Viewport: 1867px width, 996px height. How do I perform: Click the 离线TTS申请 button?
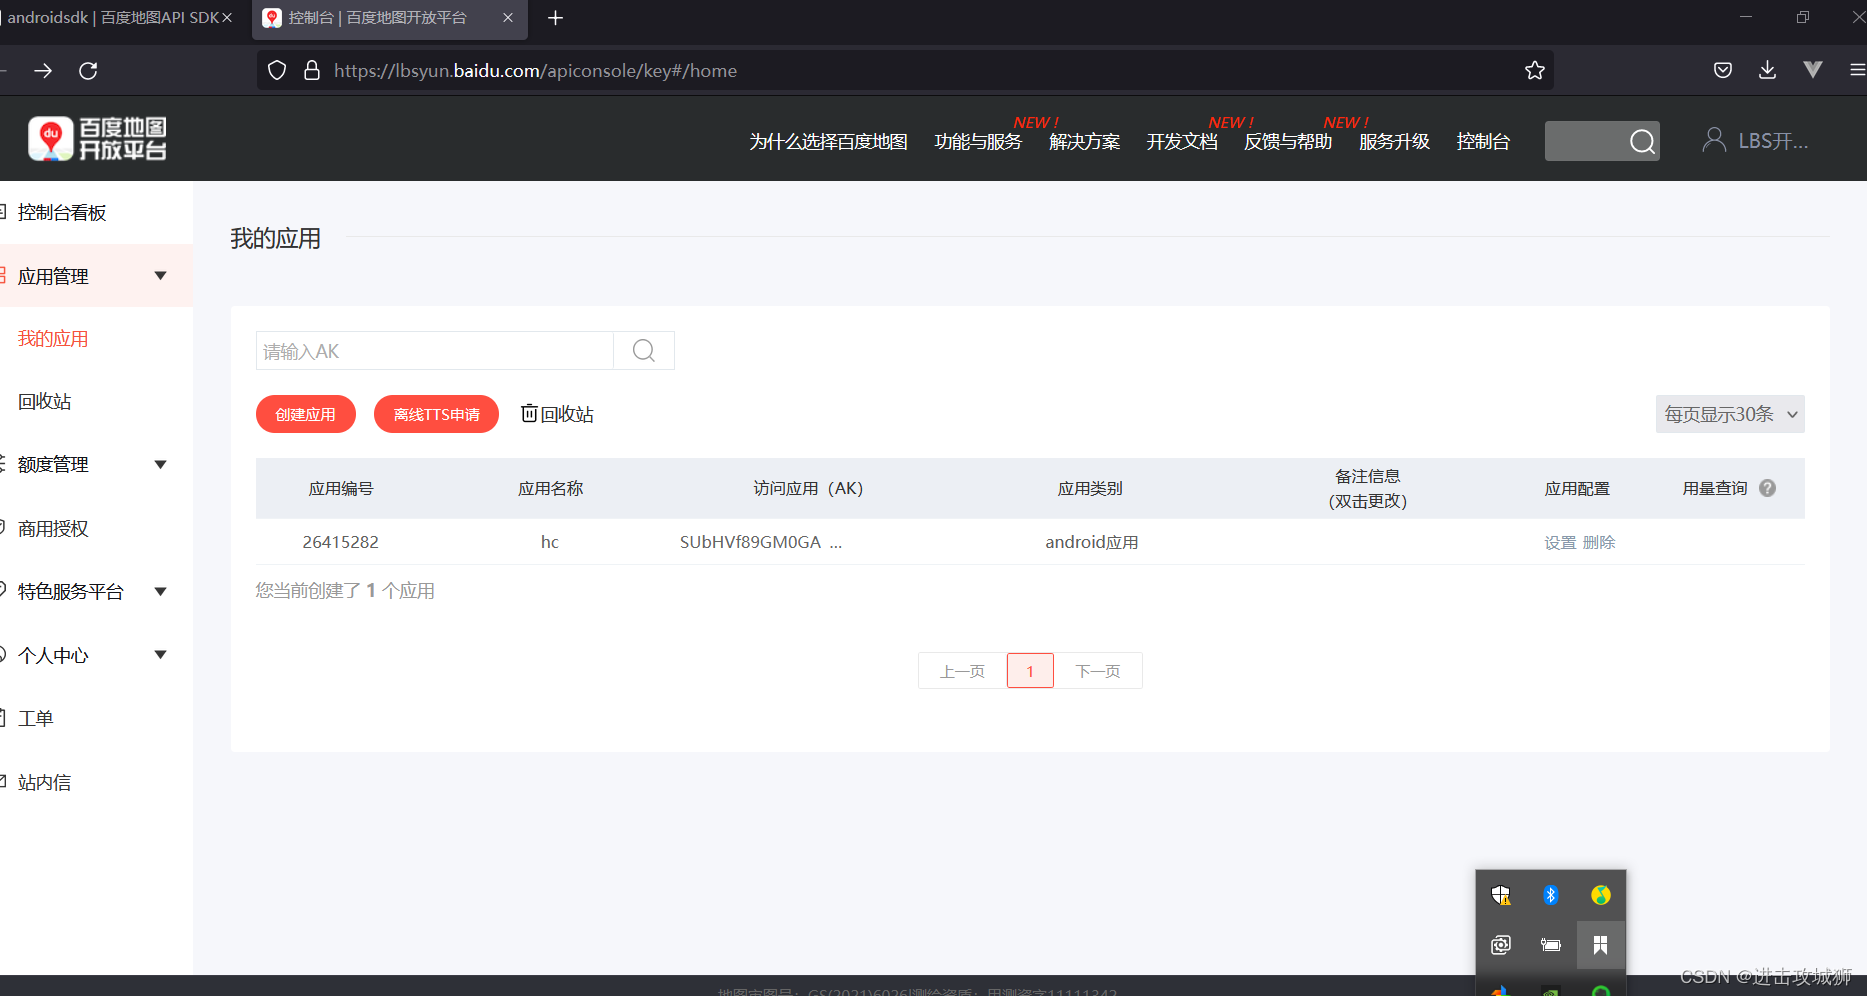[436, 414]
